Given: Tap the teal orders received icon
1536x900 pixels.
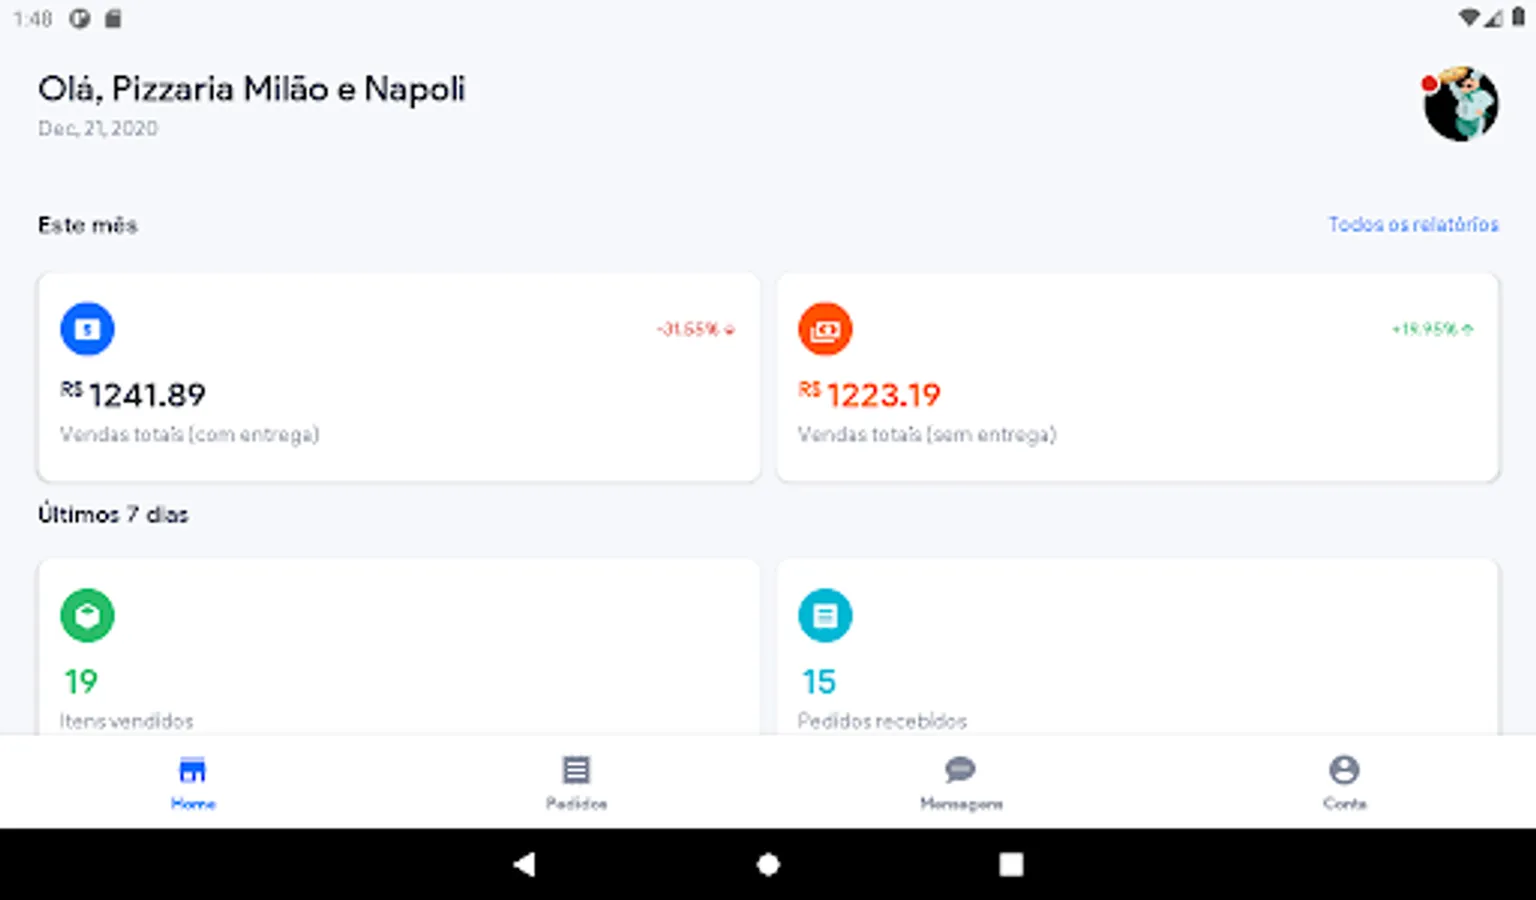Looking at the screenshot, I should click(x=825, y=615).
